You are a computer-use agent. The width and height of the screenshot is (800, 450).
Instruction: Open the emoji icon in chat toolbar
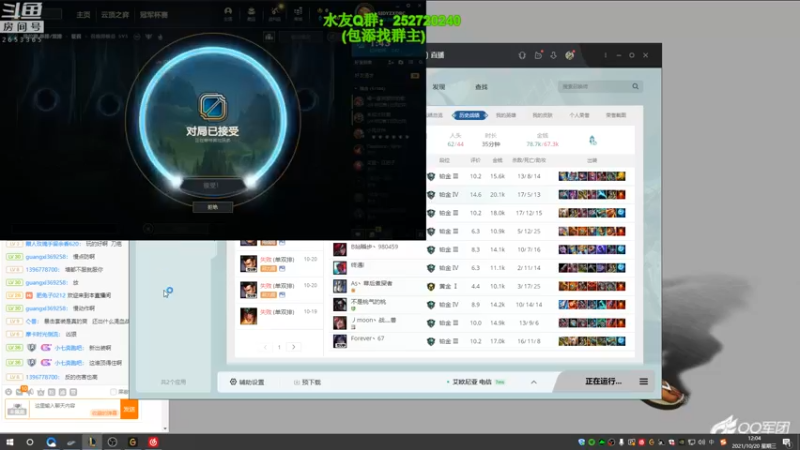pos(9,392)
